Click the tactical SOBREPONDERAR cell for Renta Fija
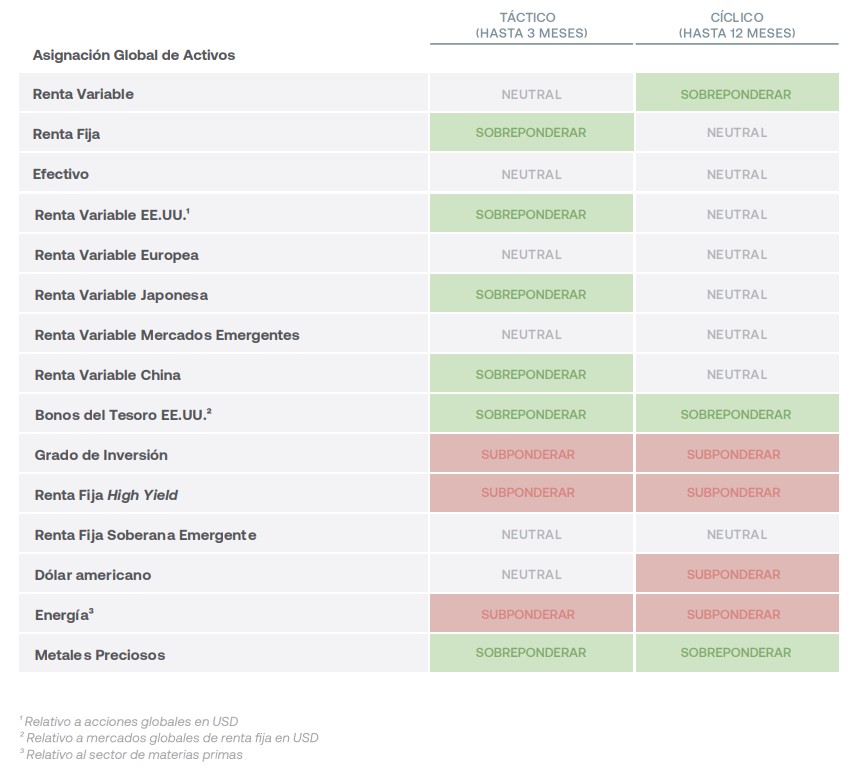868x776 pixels. 531,132
